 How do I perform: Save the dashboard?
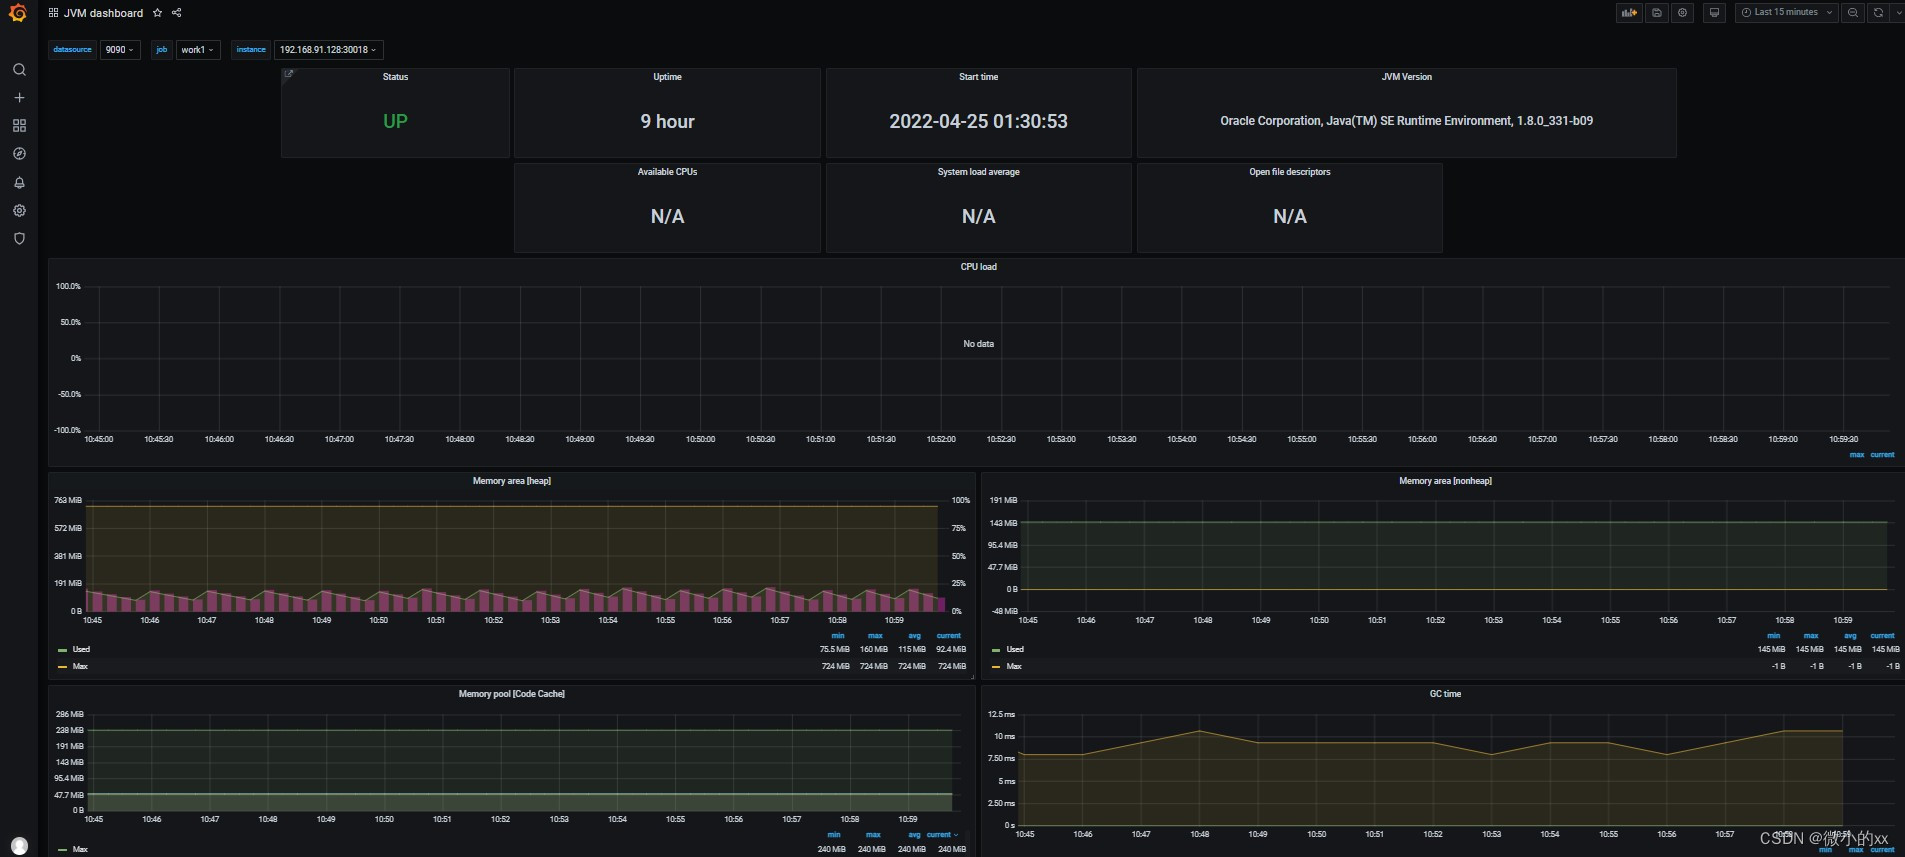pos(1657,13)
